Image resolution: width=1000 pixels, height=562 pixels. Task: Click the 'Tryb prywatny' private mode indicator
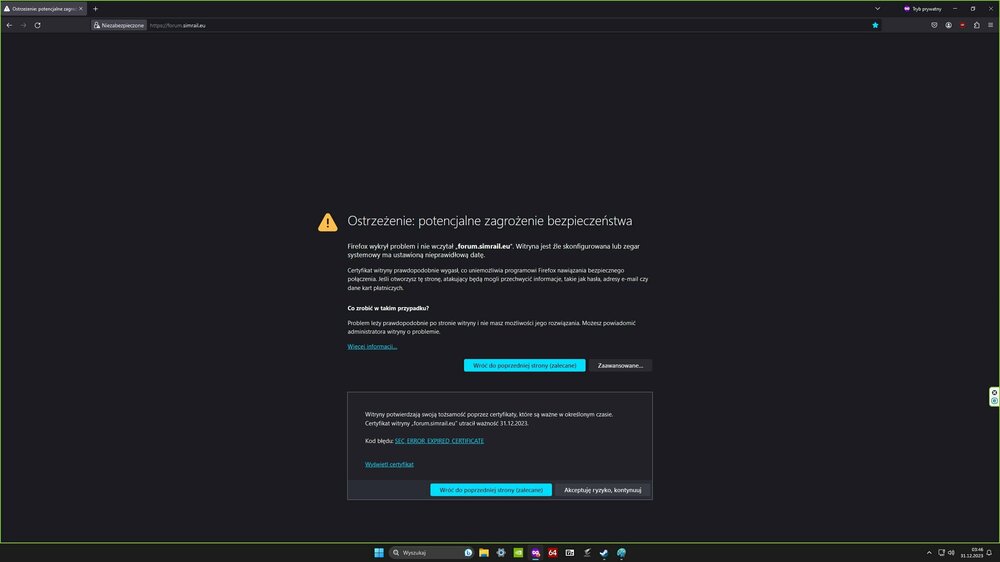922,9
